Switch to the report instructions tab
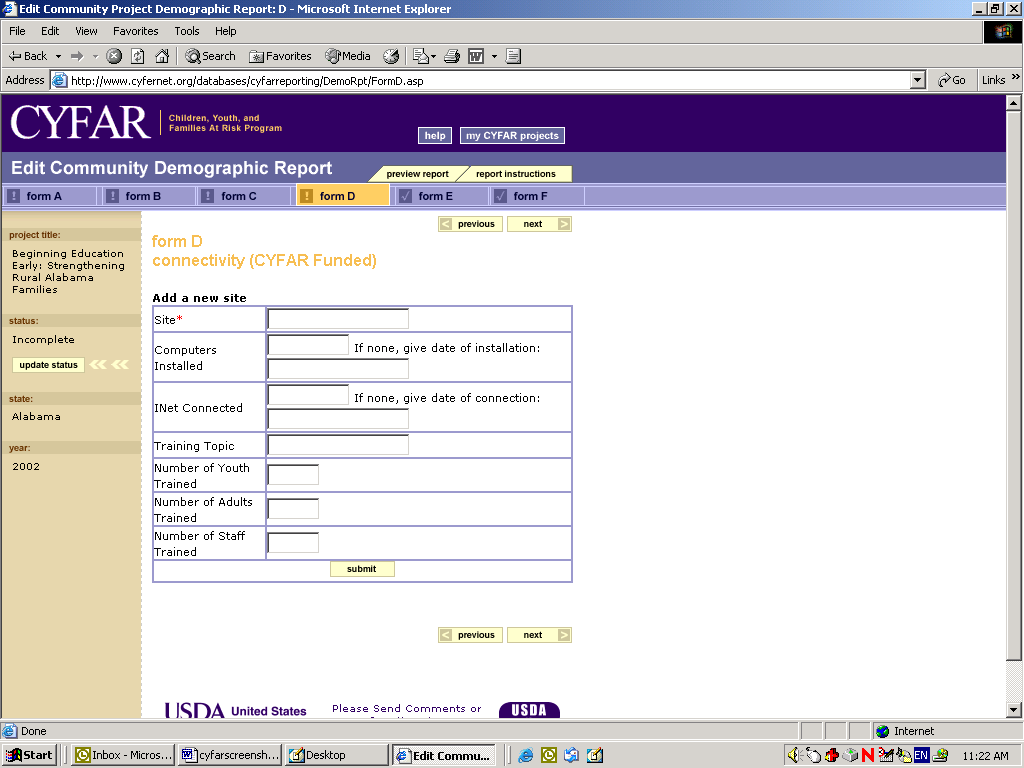This screenshot has height=768, width=1024. 515,174
